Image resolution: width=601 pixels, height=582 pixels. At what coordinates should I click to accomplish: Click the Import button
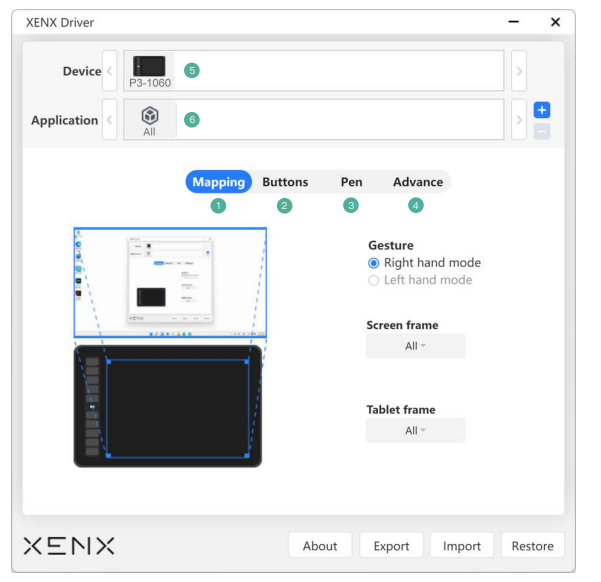click(x=462, y=546)
